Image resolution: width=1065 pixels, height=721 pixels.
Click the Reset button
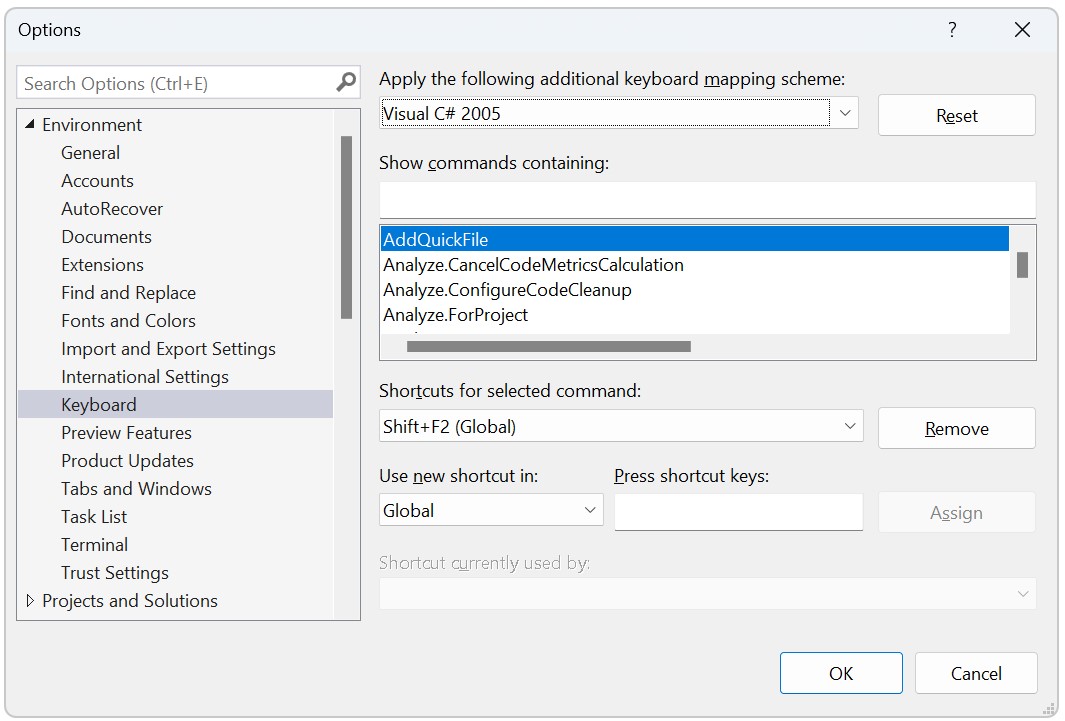point(956,115)
